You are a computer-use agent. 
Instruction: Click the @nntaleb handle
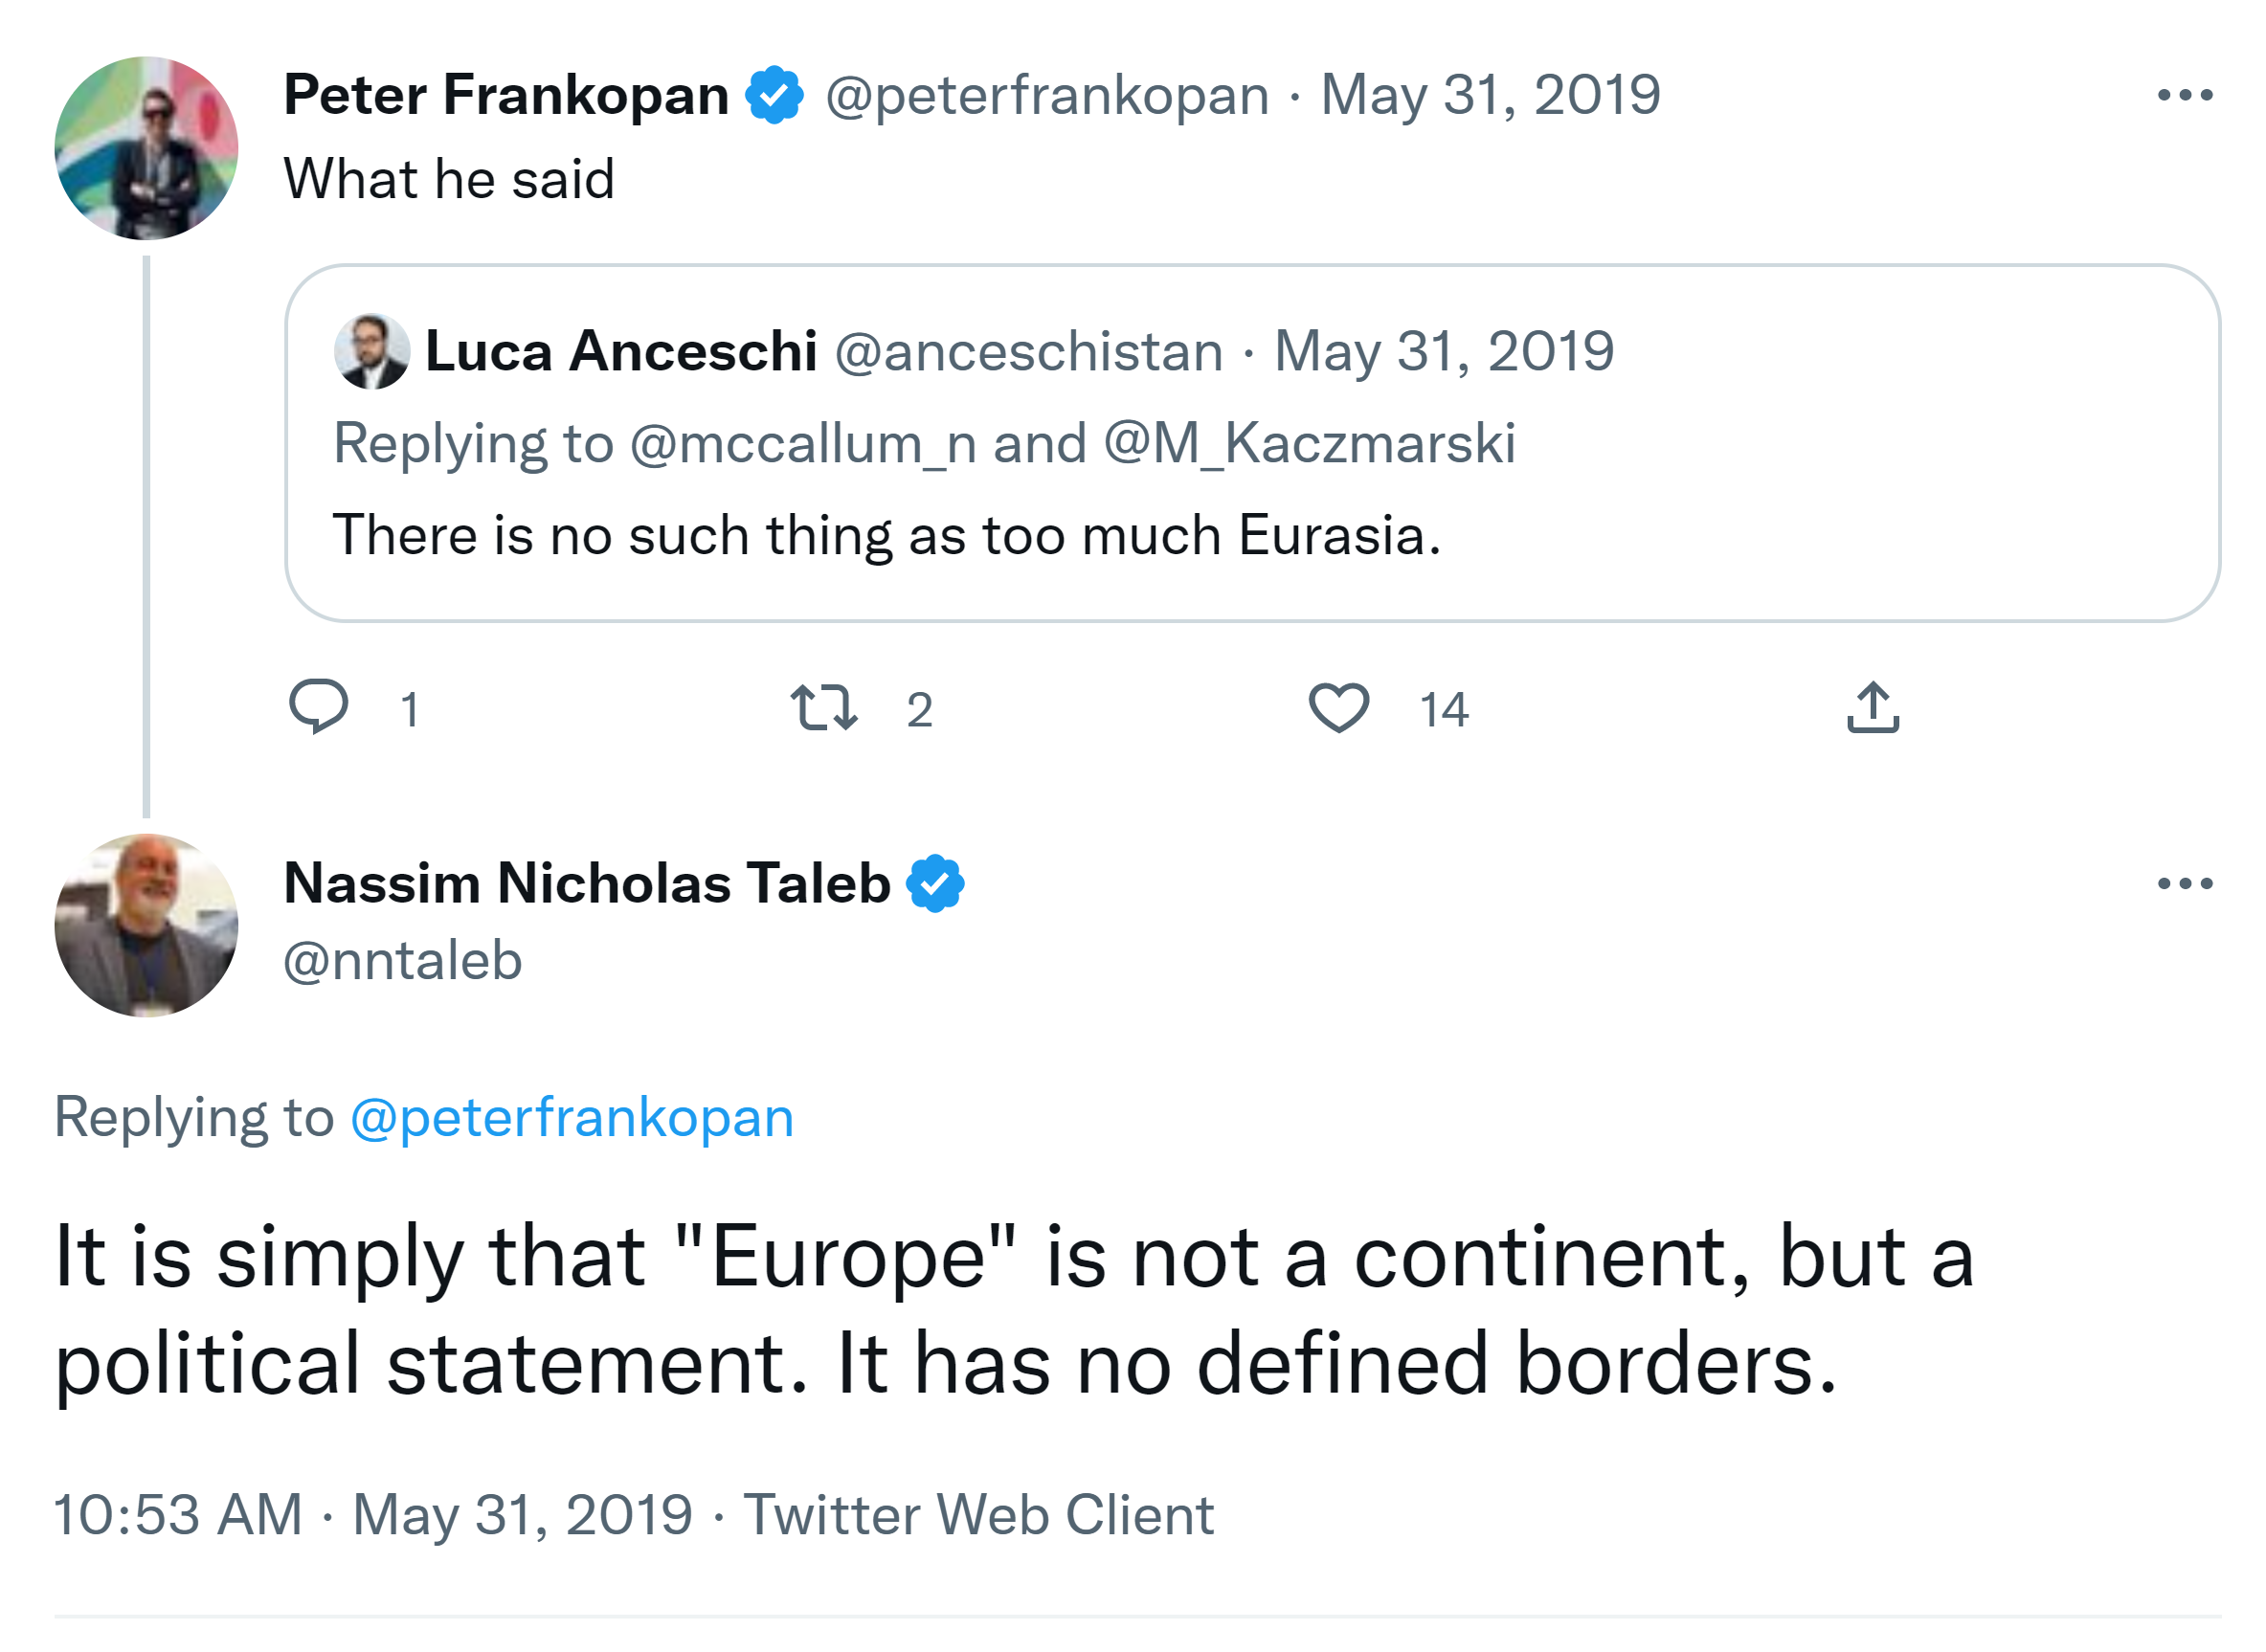coord(403,961)
